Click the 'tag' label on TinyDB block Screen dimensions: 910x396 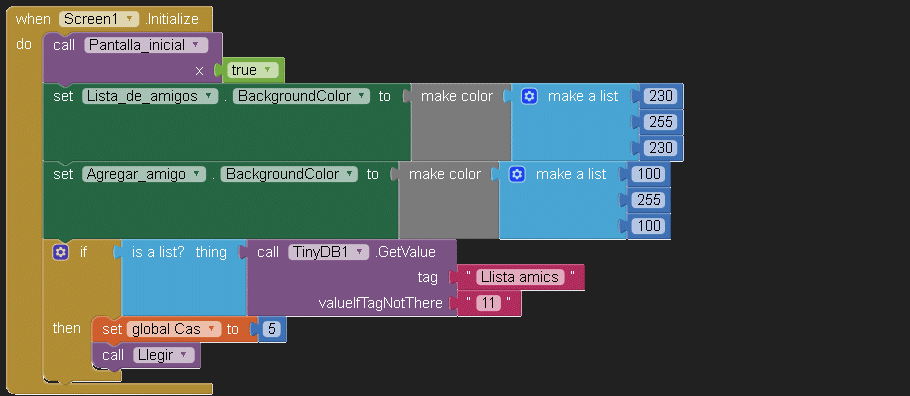click(x=428, y=278)
